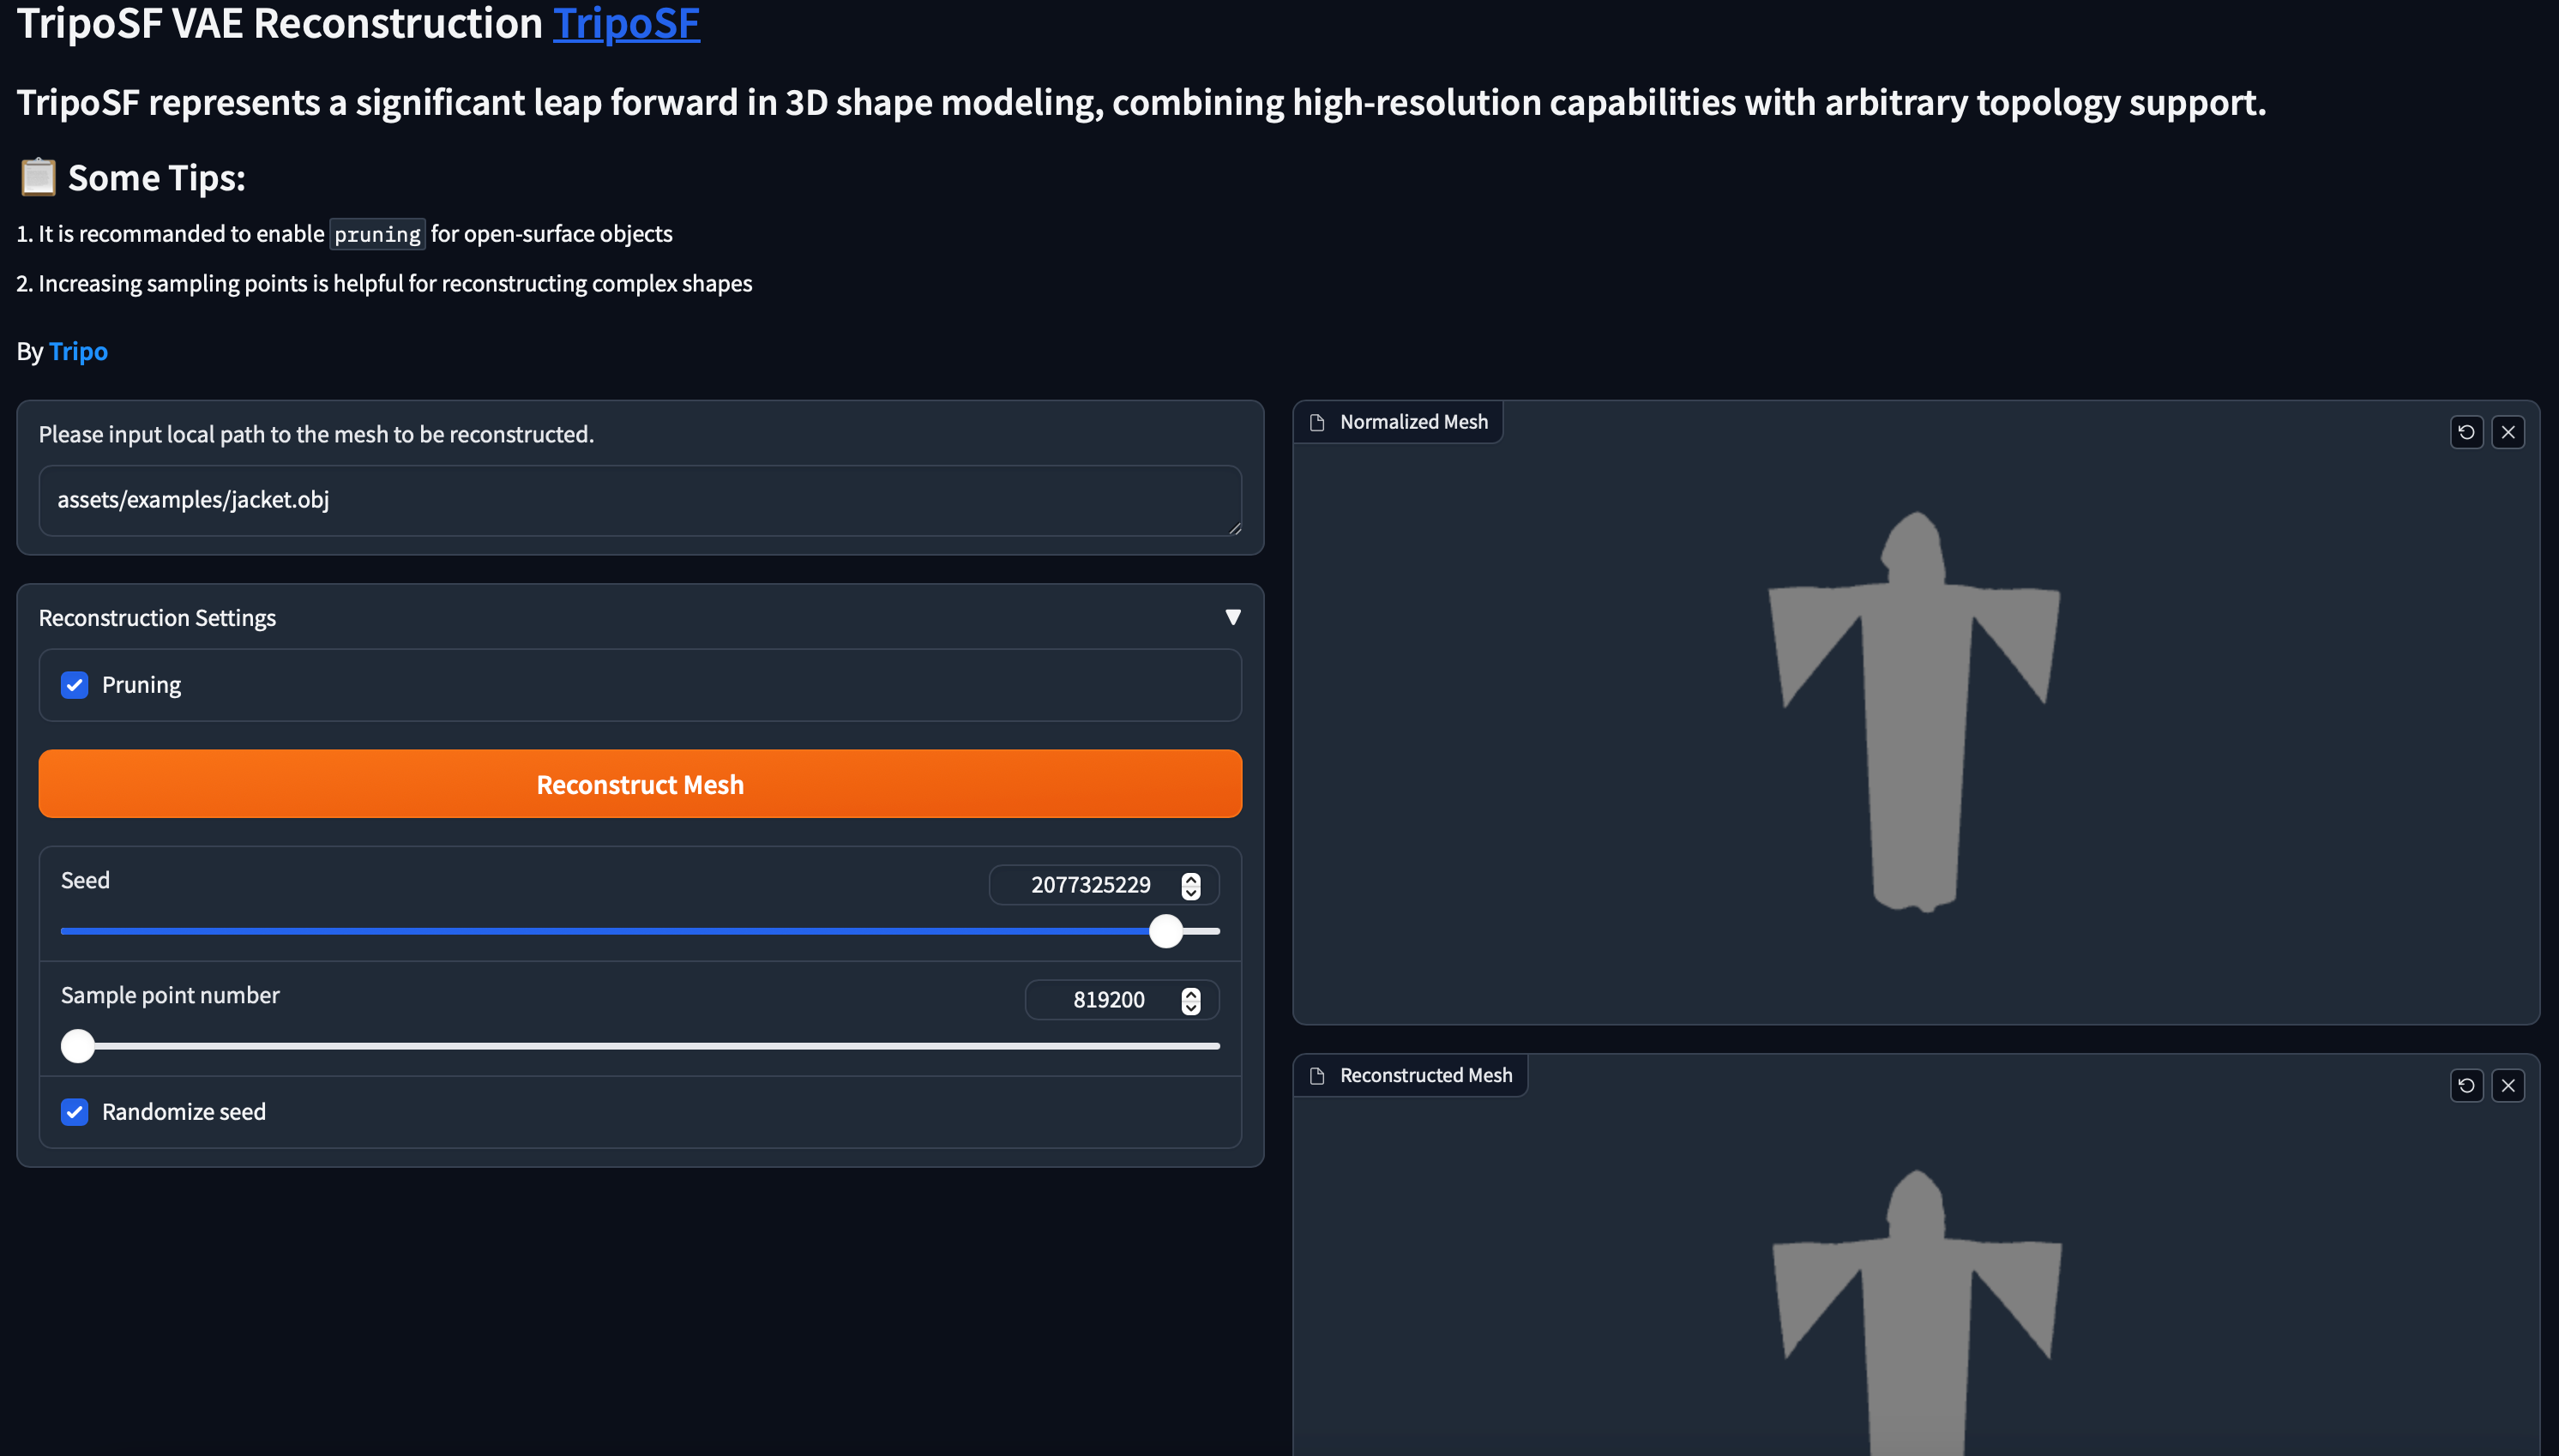Click the Reconstructed Mesh label
The height and width of the screenshot is (1456, 2559).
1425,1075
